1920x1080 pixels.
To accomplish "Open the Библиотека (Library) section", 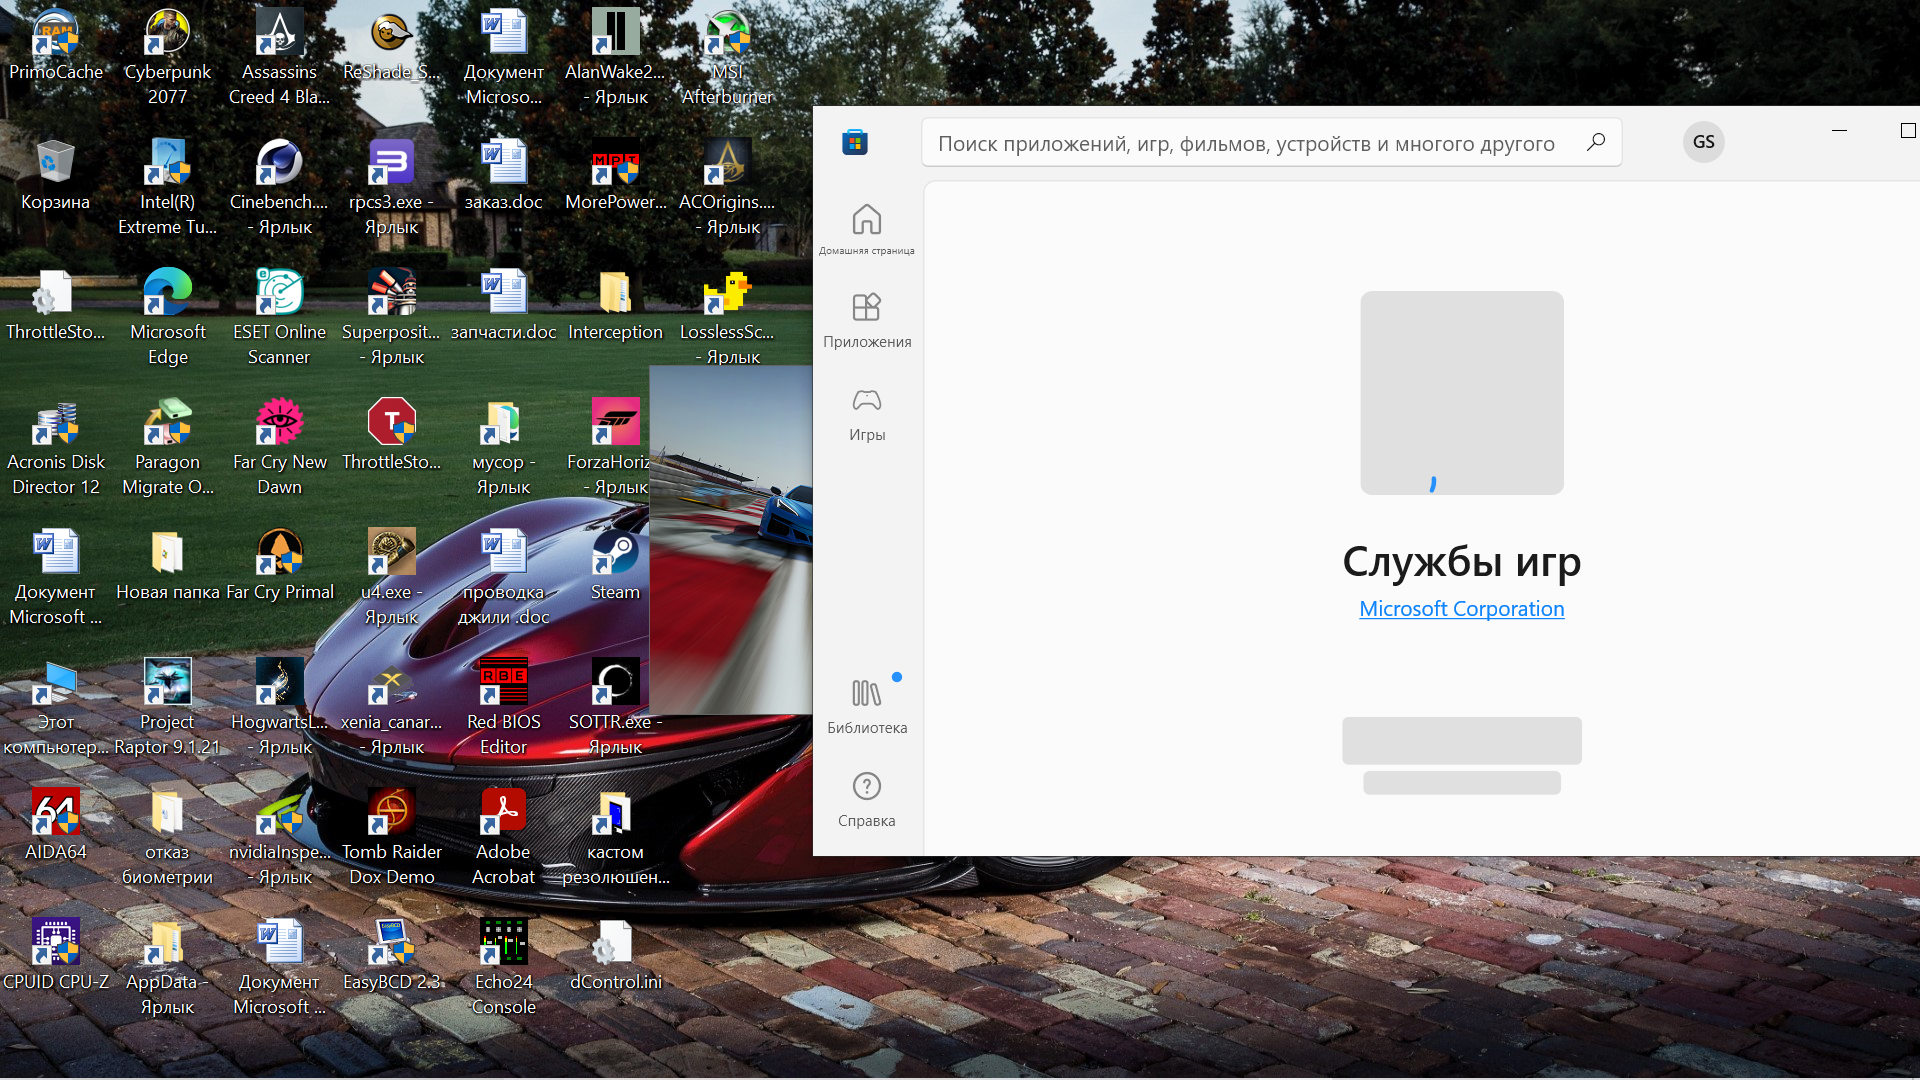I will (x=866, y=706).
